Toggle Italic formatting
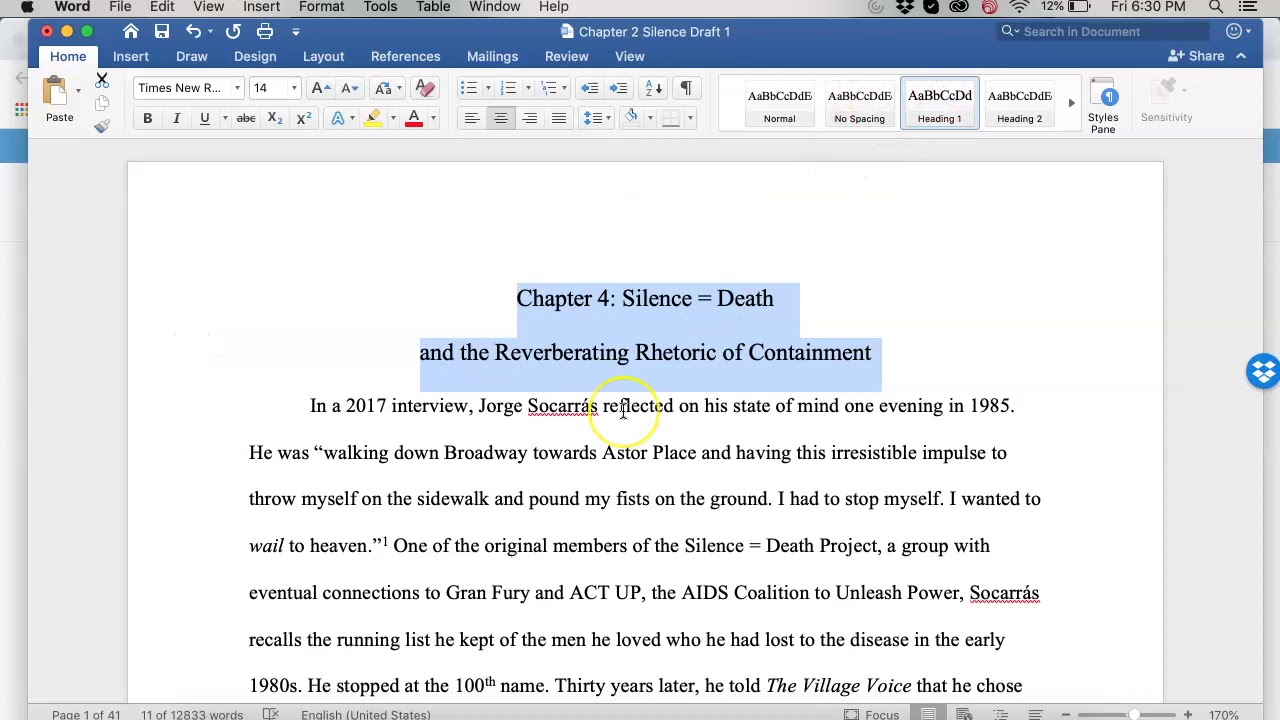This screenshot has width=1280, height=720. (x=176, y=118)
